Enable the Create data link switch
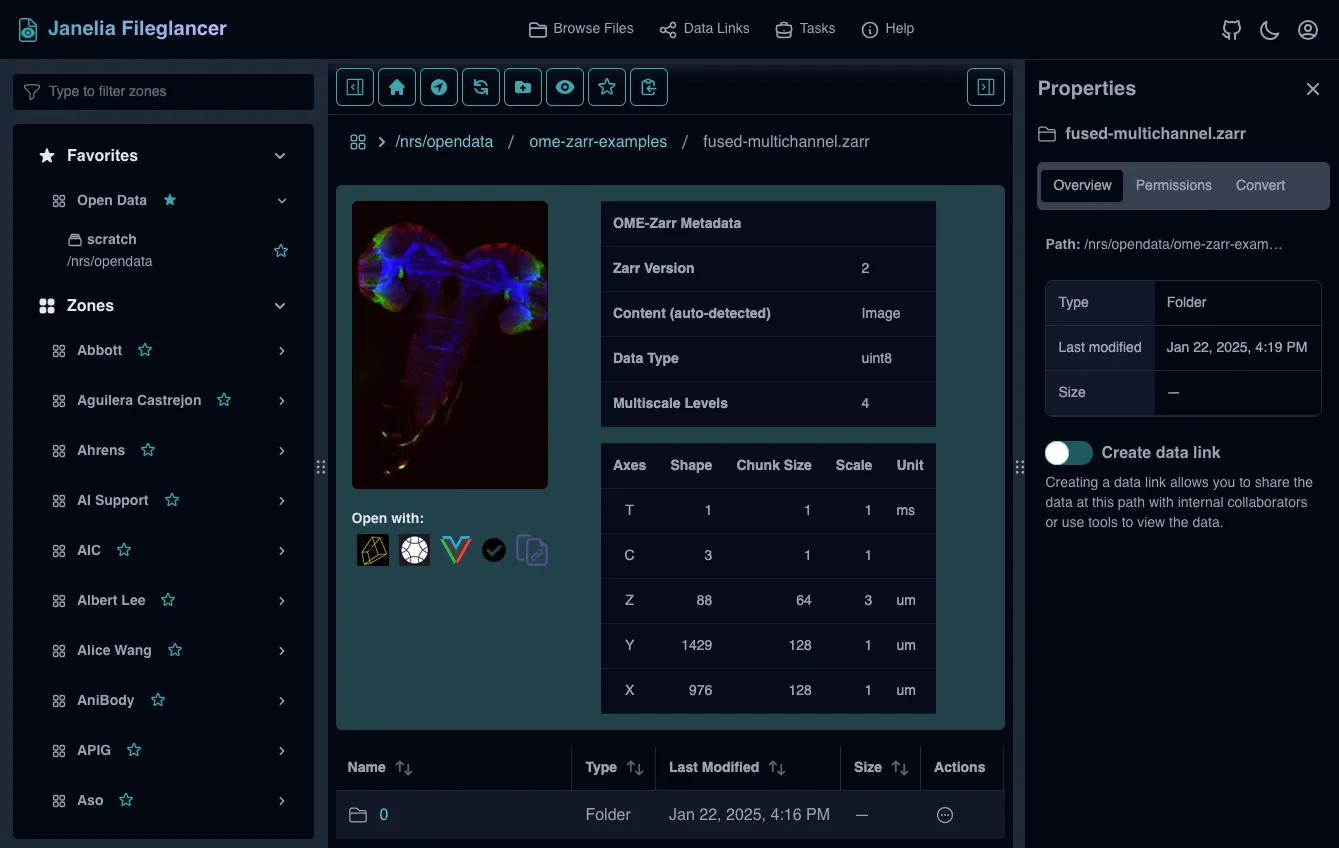Screen dimensions: 1339x848 pos(1069,453)
